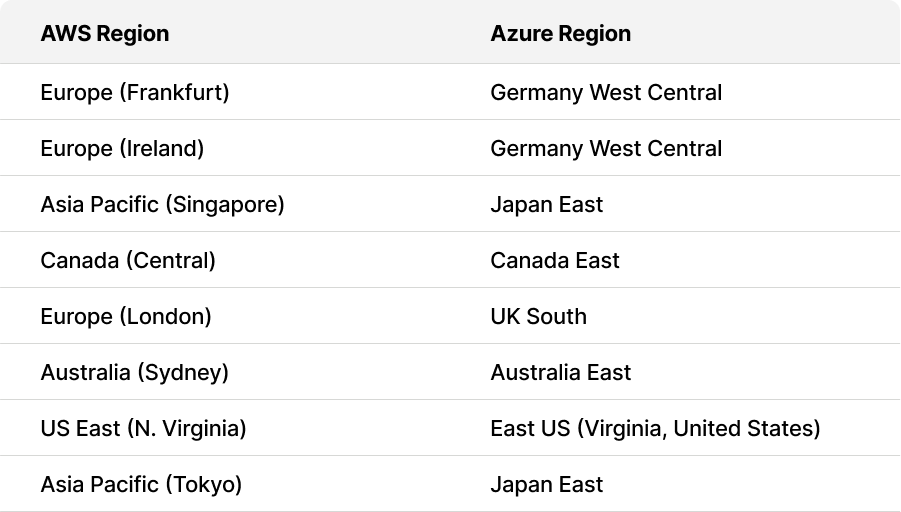The width and height of the screenshot is (901, 512).
Task: Select the UK South cell
Action: coord(538,316)
